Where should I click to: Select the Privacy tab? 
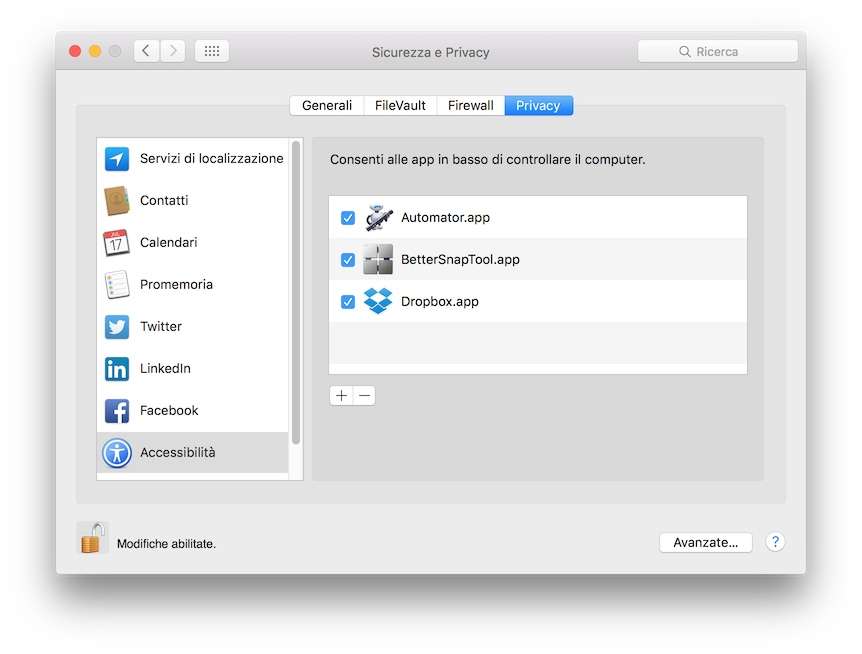[x=539, y=106]
